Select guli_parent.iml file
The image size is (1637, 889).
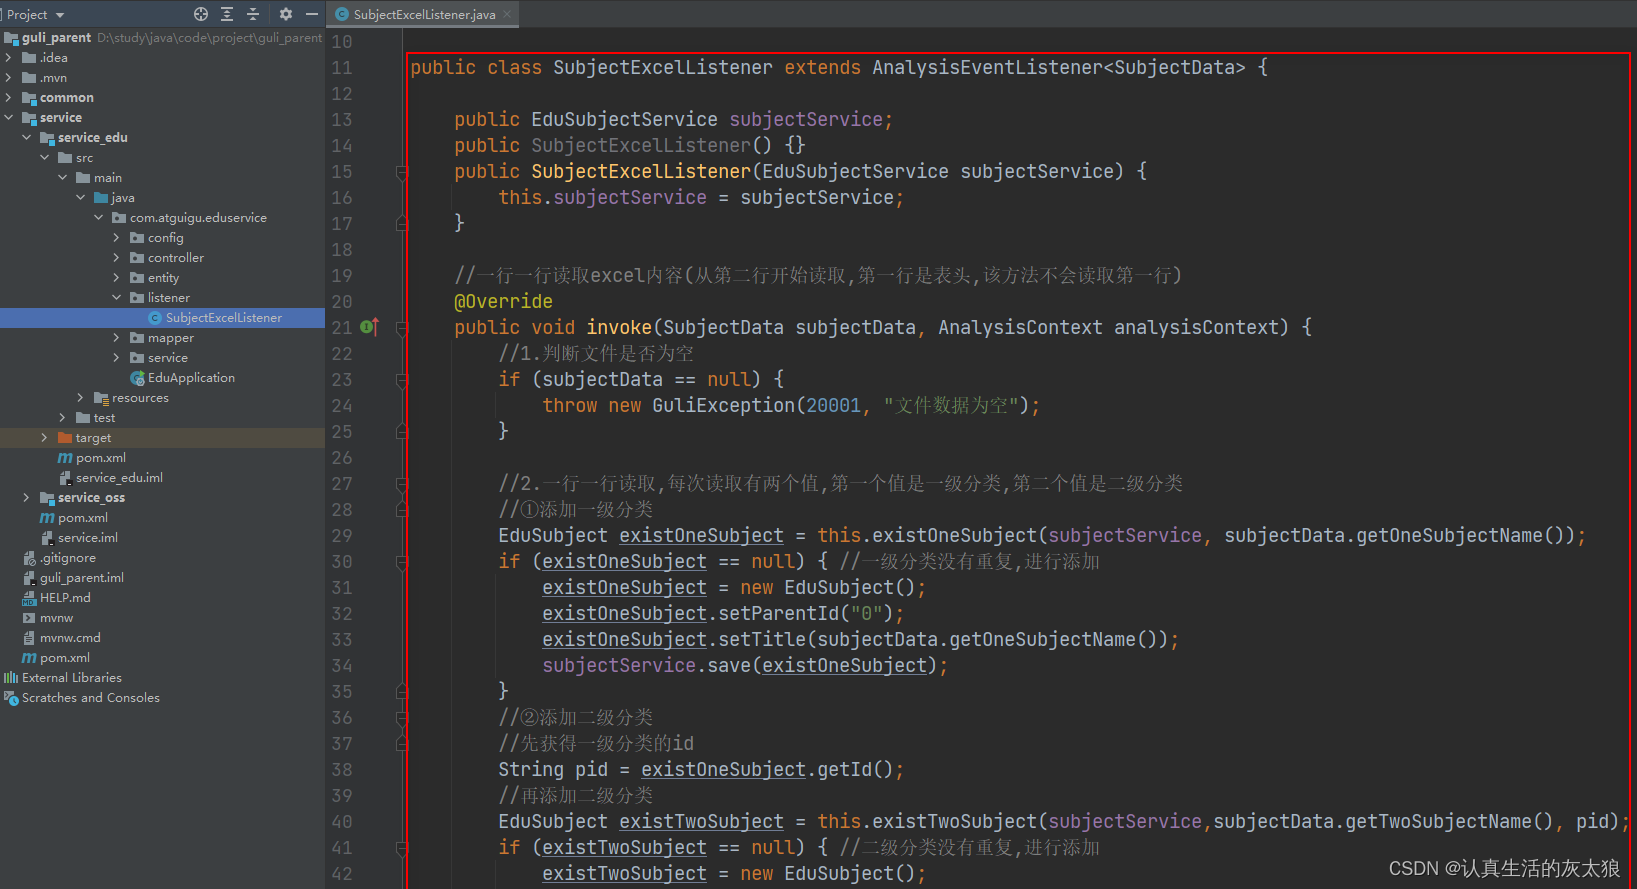(x=82, y=578)
